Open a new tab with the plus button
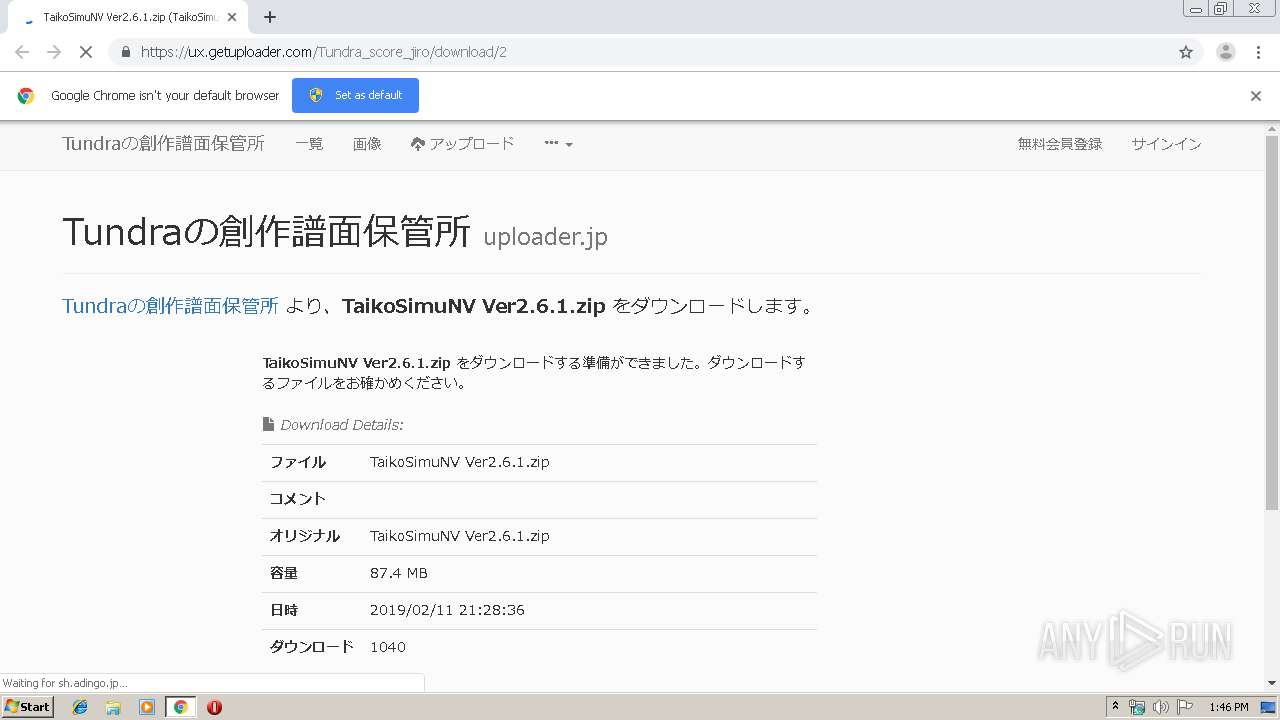Image resolution: width=1280 pixels, height=720 pixels. 270,17
